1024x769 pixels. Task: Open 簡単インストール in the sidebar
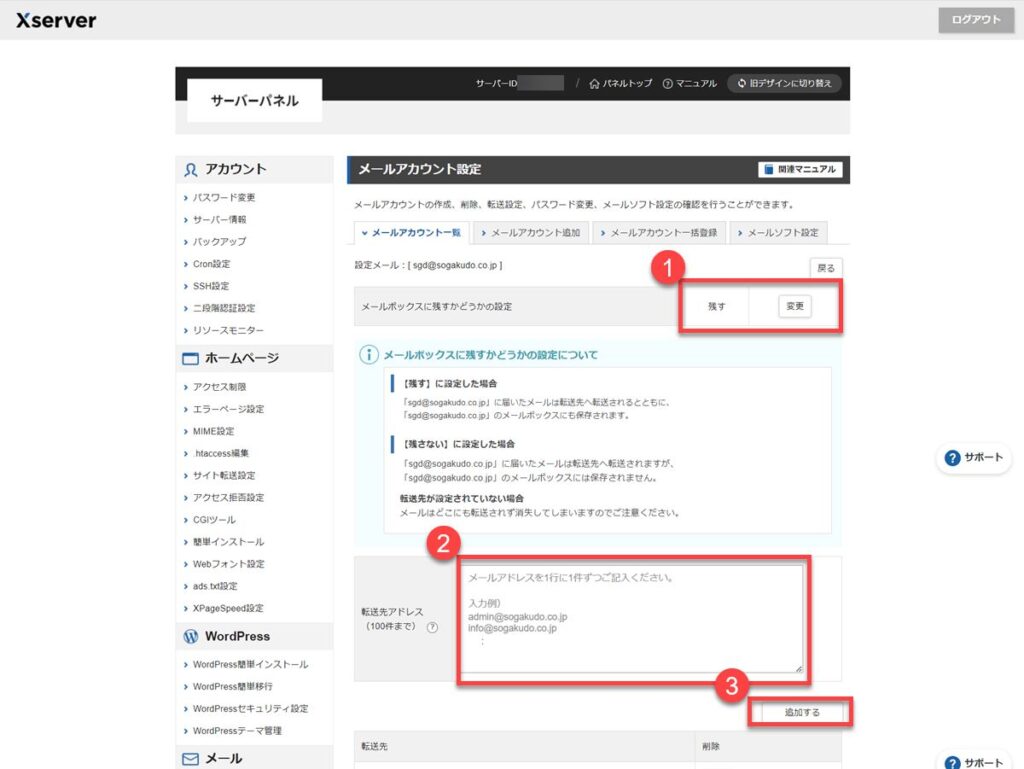[x=228, y=542]
